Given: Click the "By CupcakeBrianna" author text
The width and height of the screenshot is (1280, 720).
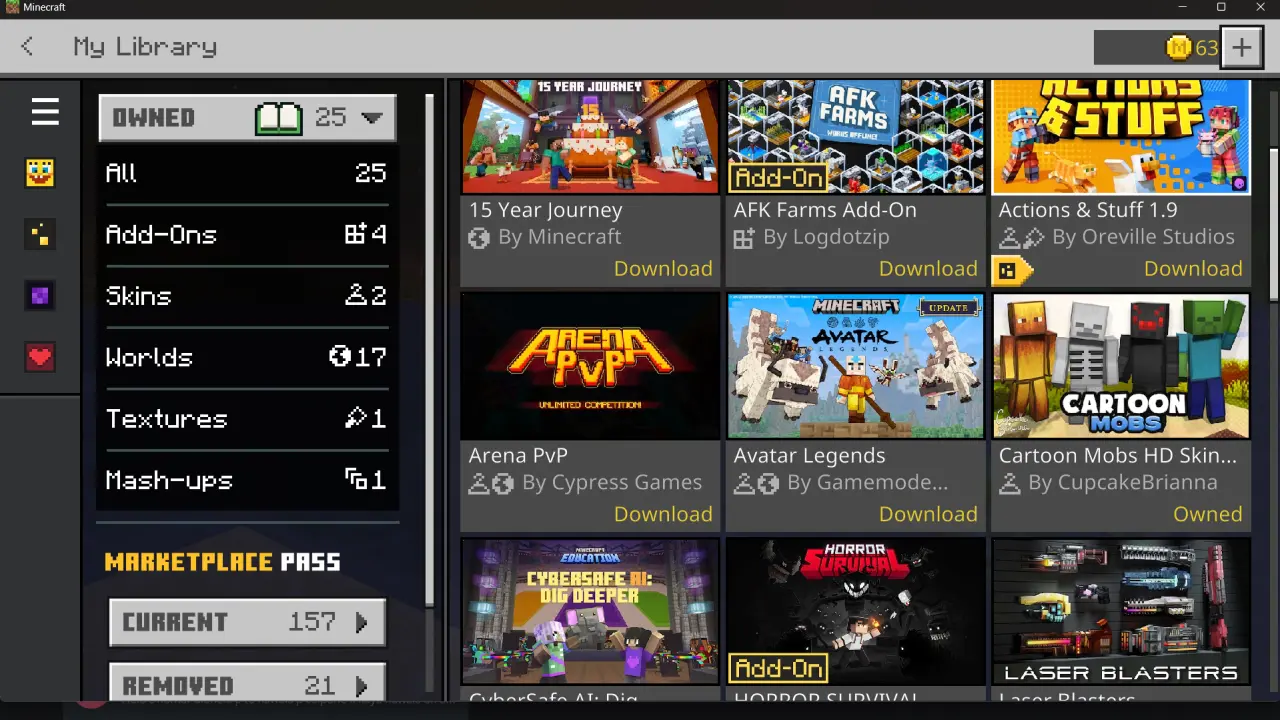Looking at the screenshot, I should pyautogui.click(x=1123, y=483).
